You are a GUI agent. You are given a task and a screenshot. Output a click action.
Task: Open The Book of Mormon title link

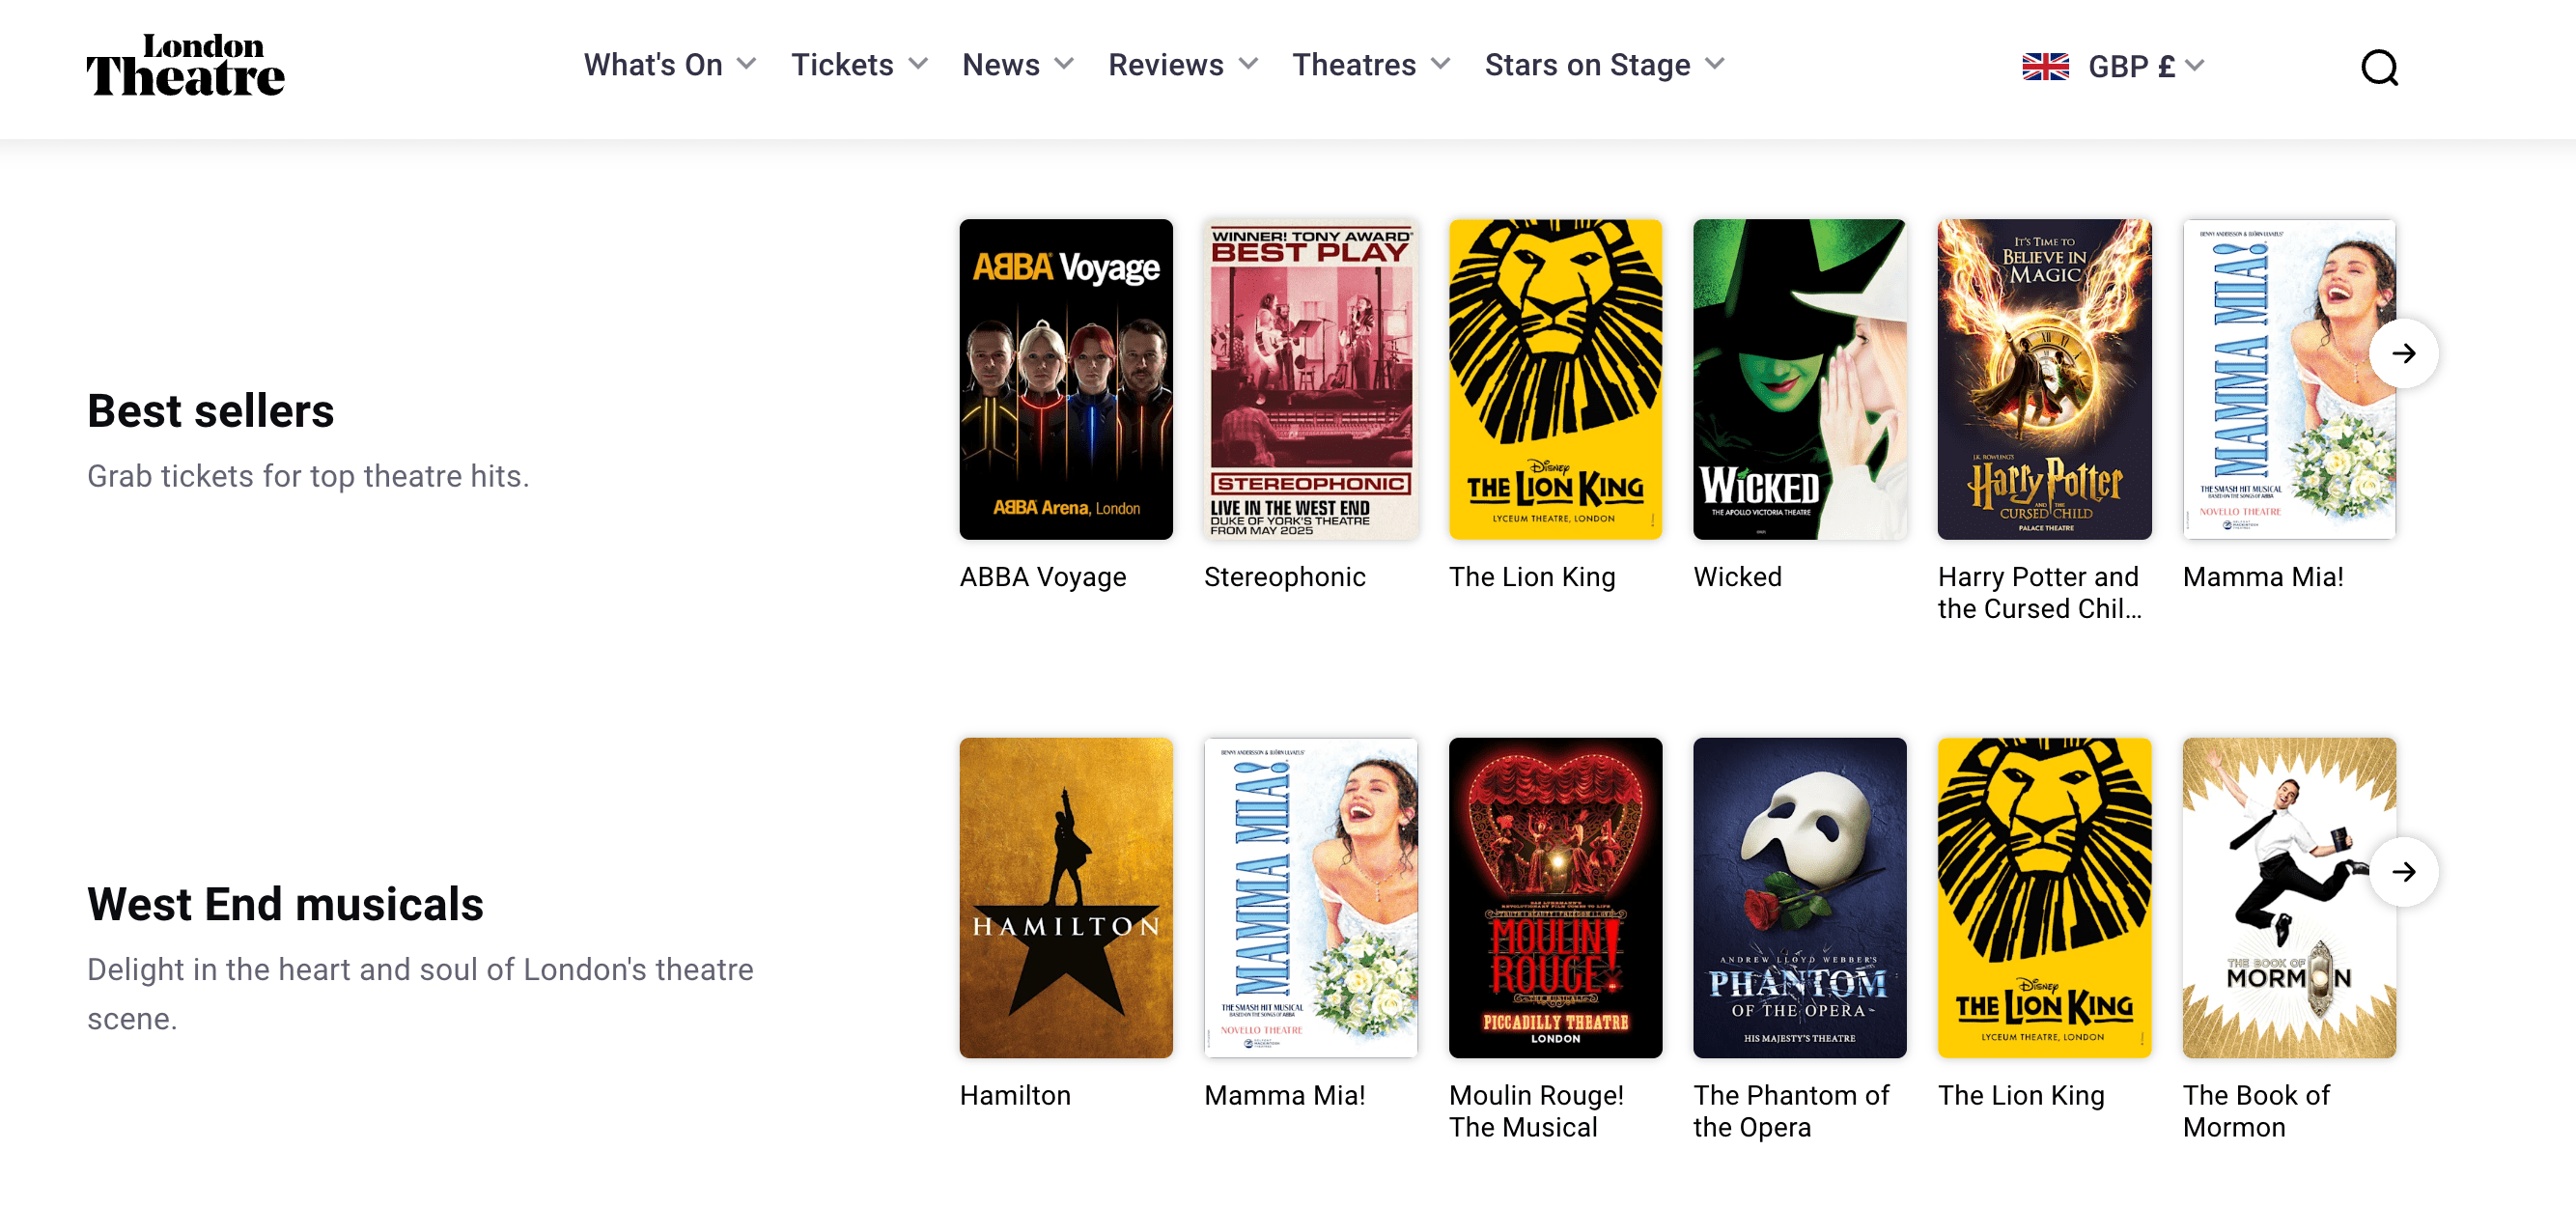(2255, 1110)
